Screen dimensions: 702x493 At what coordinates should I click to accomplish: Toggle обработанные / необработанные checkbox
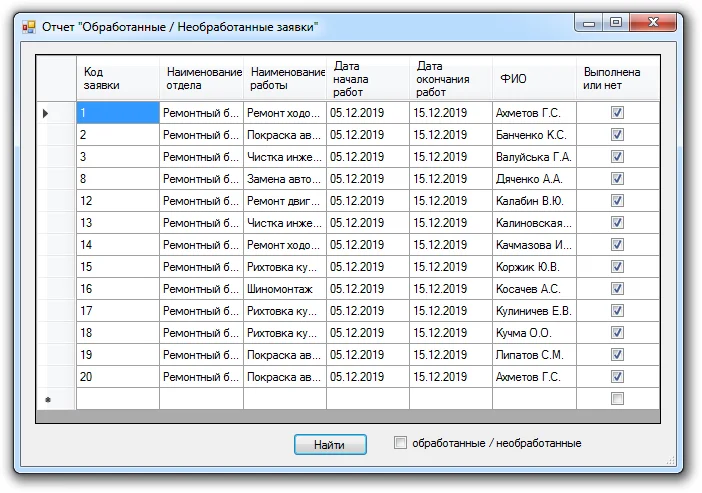(x=400, y=443)
